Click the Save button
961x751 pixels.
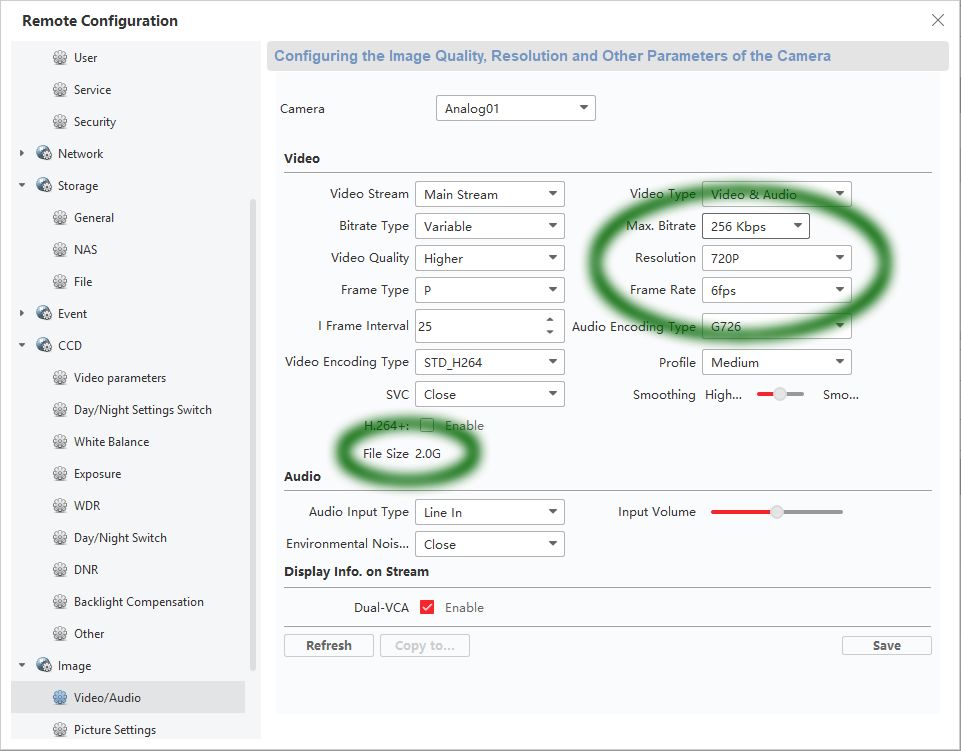886,646
